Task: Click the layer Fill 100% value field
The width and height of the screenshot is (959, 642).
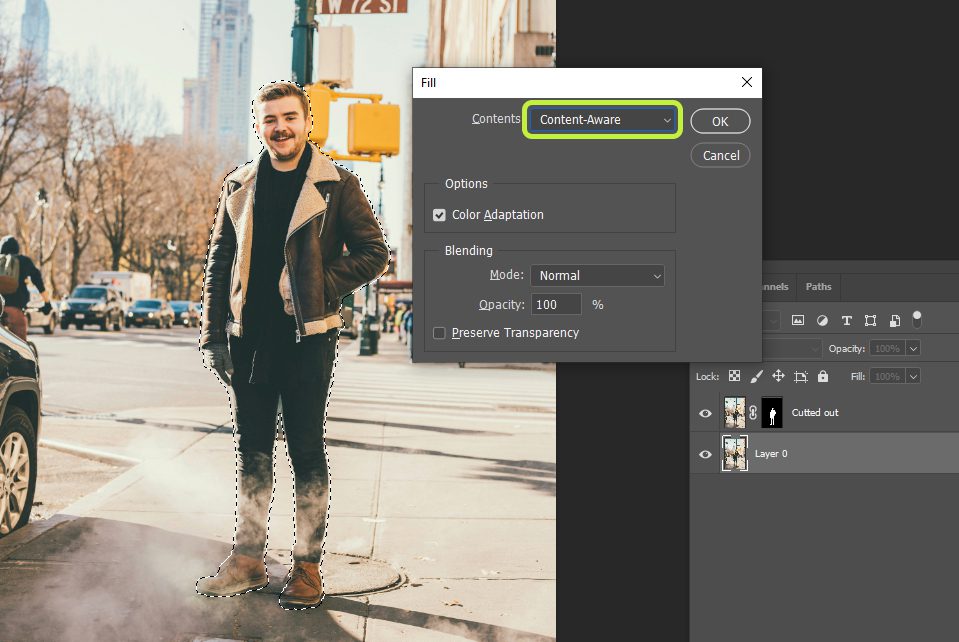Action: tap(887, 376)
